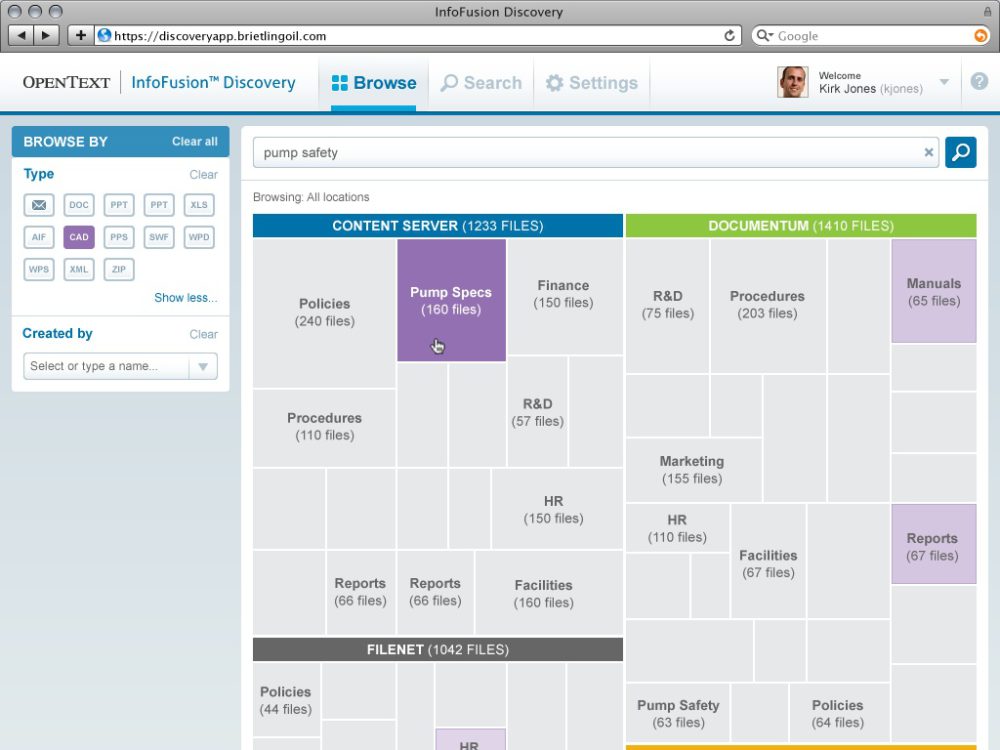Toggle DOC file type filter

click(x=79, y=205)
